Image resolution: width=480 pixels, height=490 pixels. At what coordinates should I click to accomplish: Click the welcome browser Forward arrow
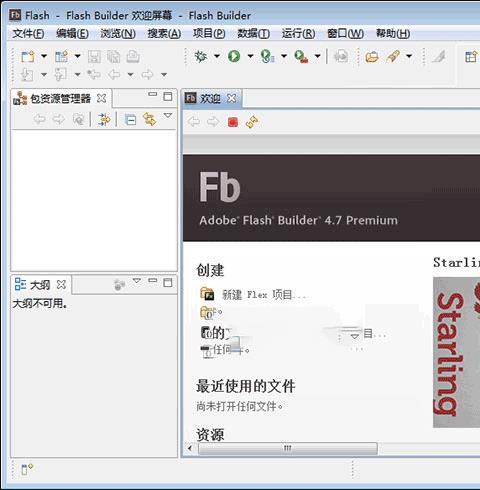click(x=213, y=122)
